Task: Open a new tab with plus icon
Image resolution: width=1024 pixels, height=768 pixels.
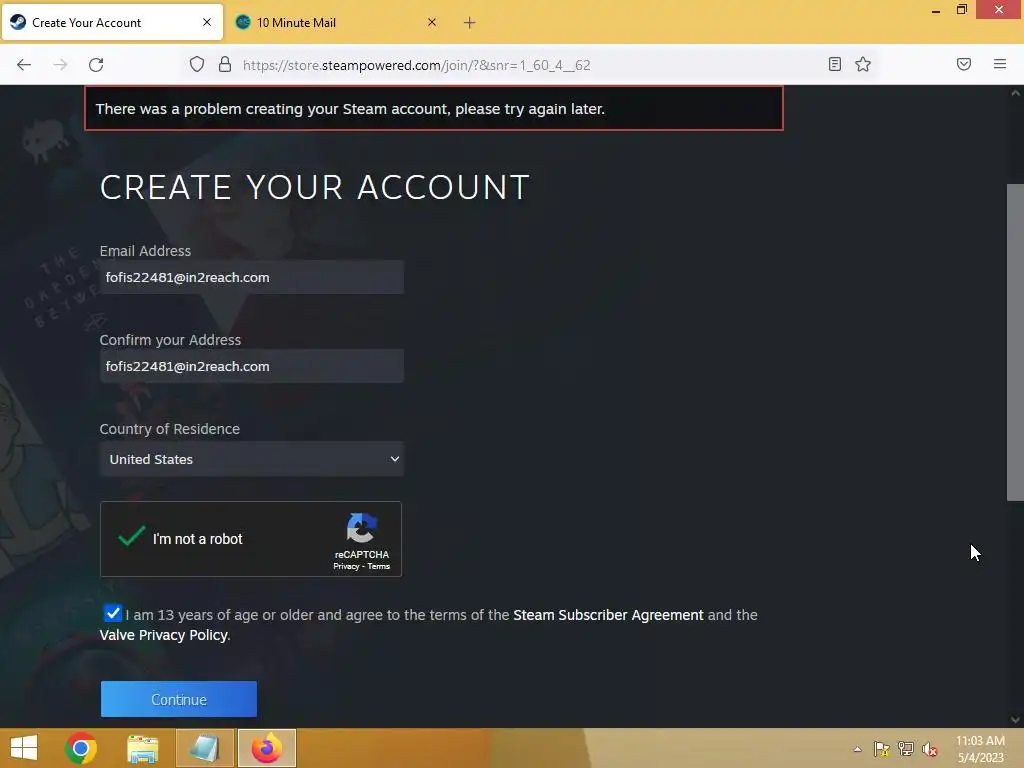Action: (469, 23)
